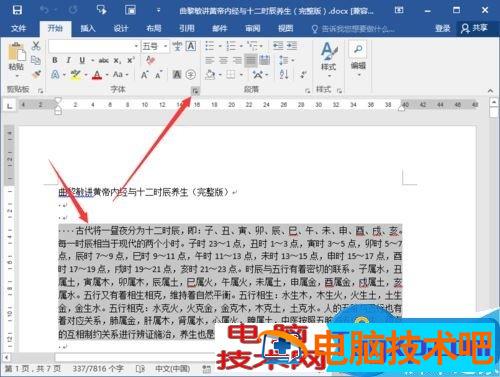
Task: Open the 审阅 tab
Action: pyautogui.click(x=252, y=28)
